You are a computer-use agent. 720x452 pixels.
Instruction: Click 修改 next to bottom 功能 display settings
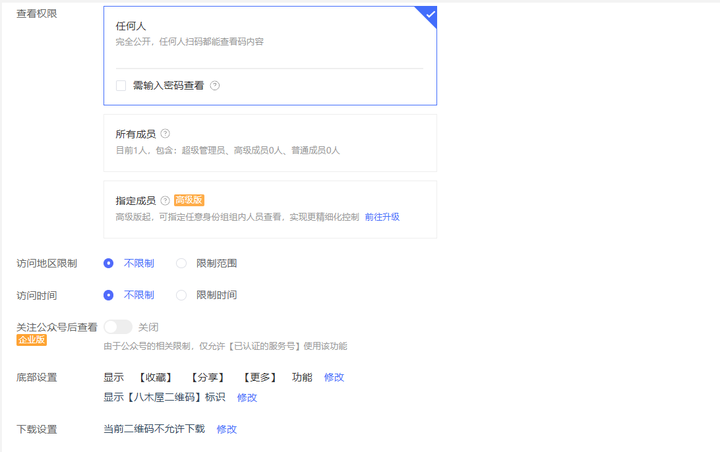tap(334, 378)
